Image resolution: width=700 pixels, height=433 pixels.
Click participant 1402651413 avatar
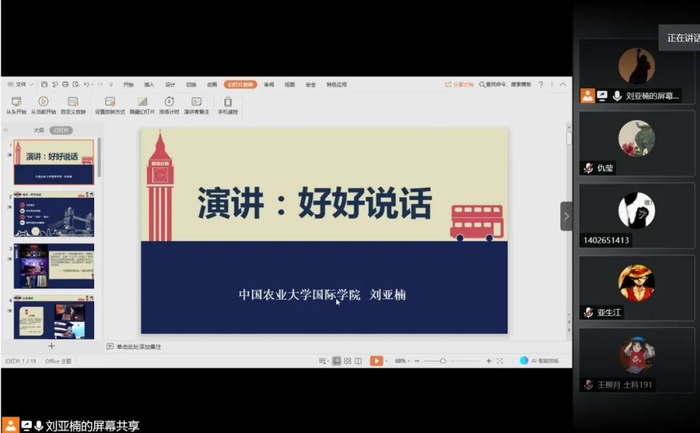pyautogui.click(x=637, y=210)
